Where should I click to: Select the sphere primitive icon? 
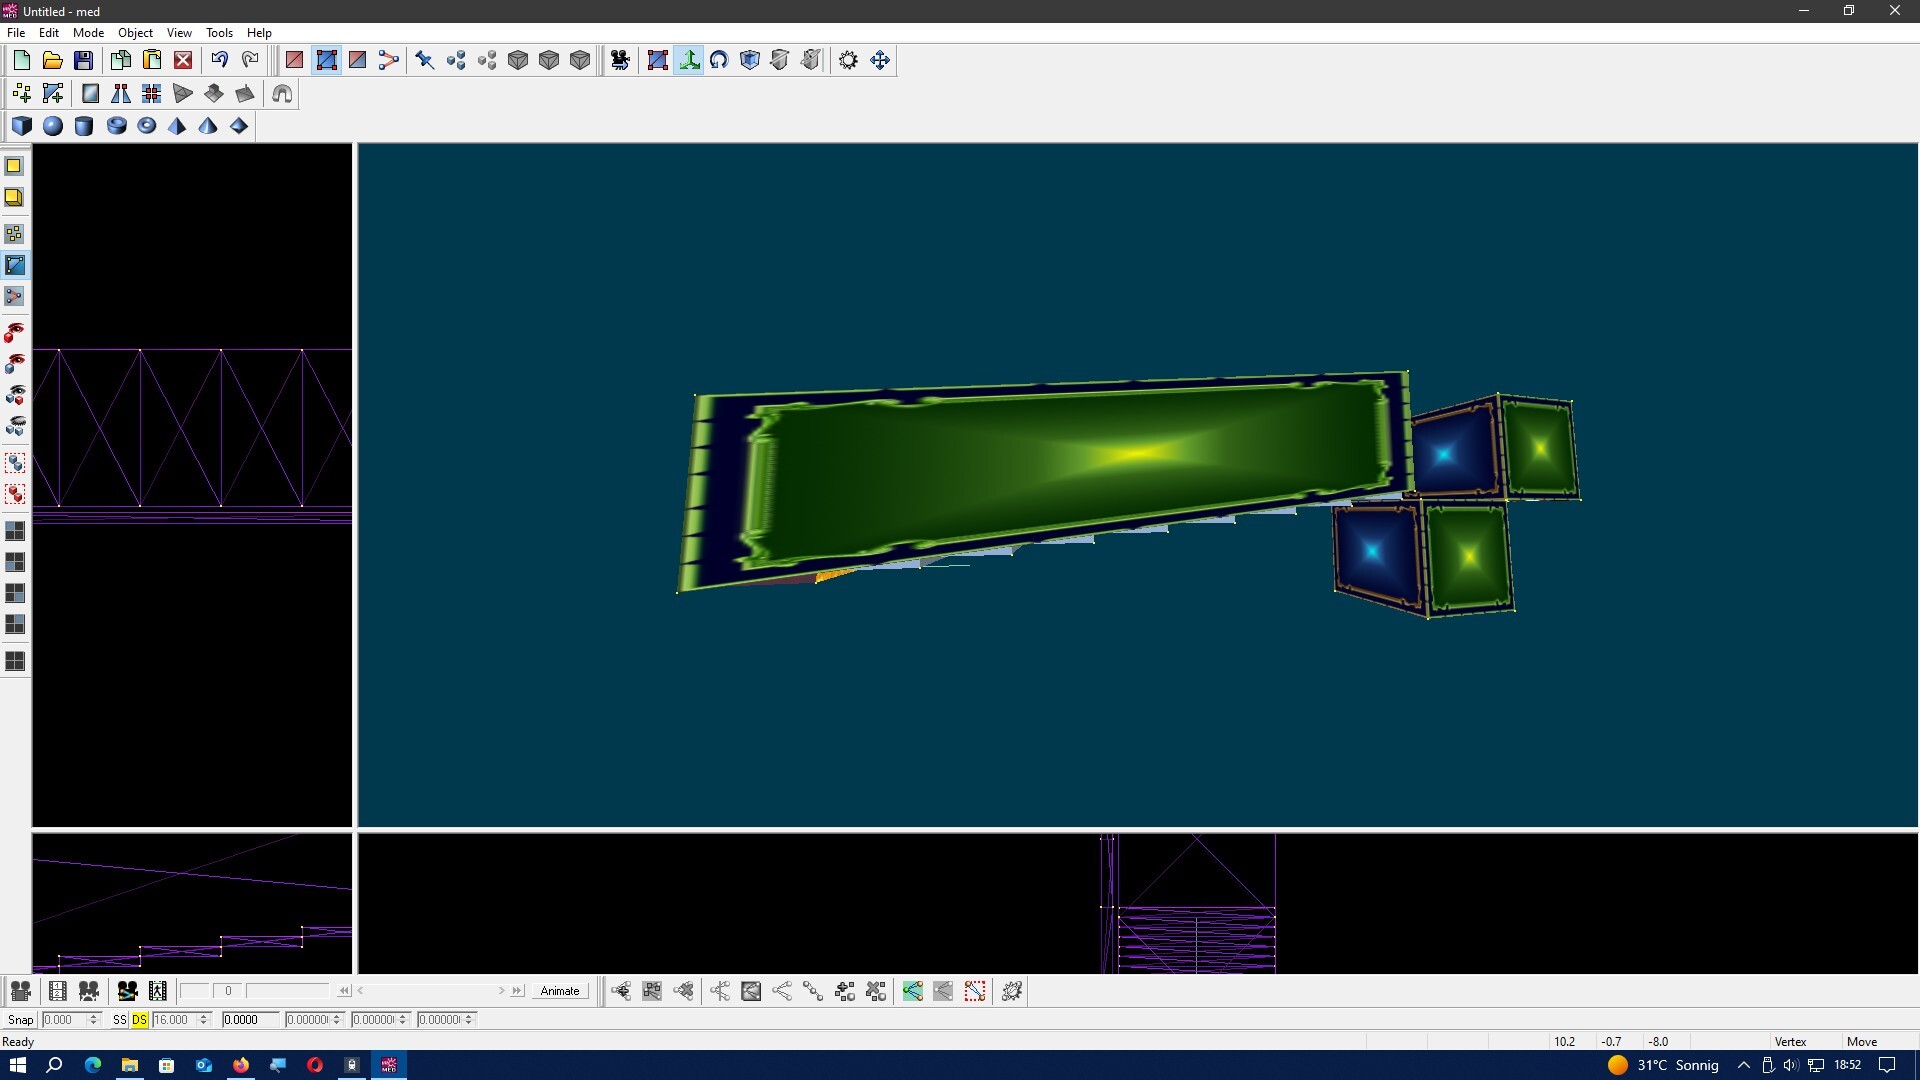[x=53, y=126]
